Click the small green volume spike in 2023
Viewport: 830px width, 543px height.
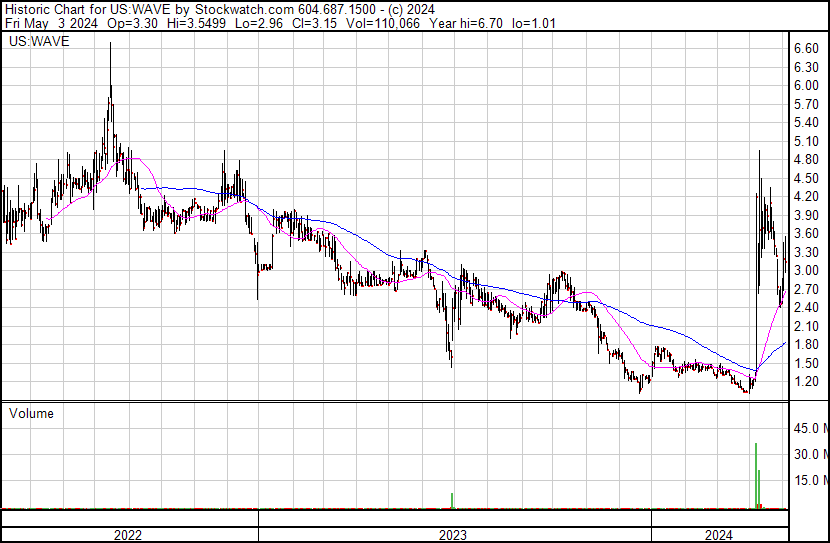pos(453,500)
